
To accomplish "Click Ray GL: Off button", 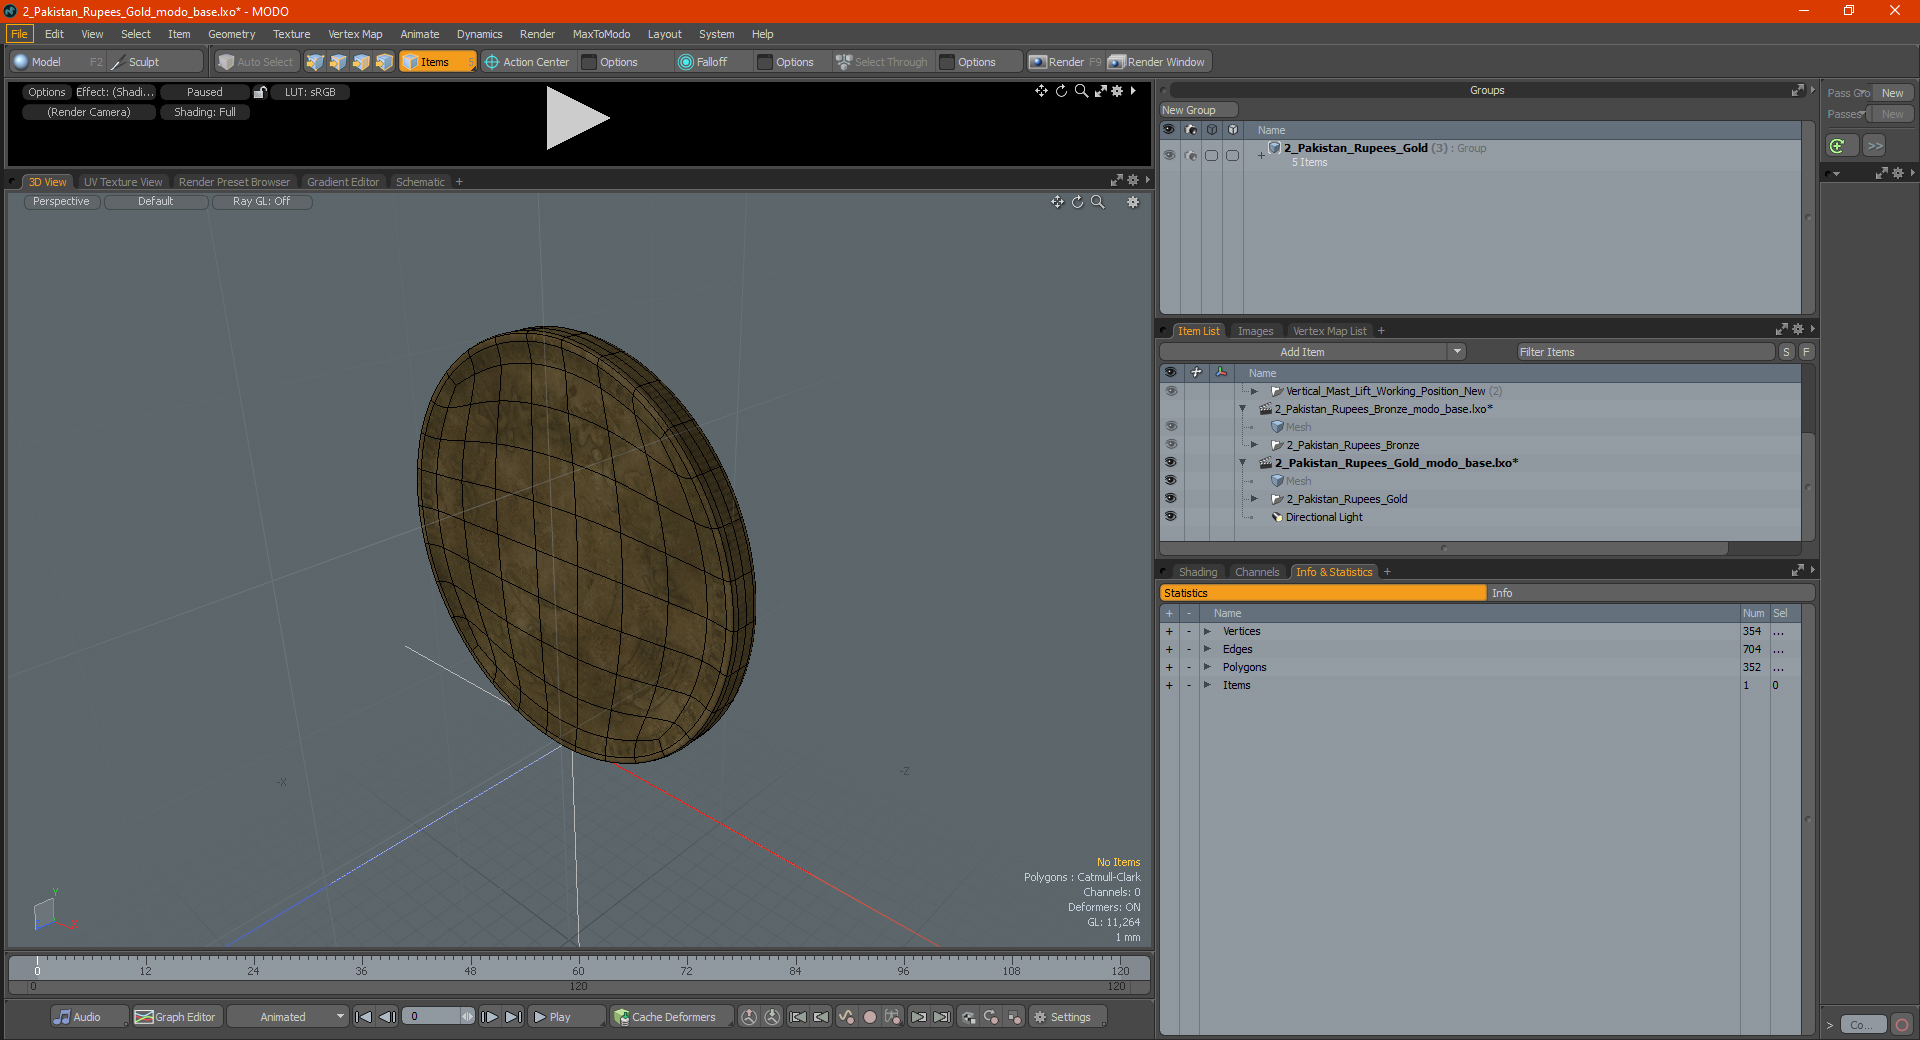I will coord(261,201).
